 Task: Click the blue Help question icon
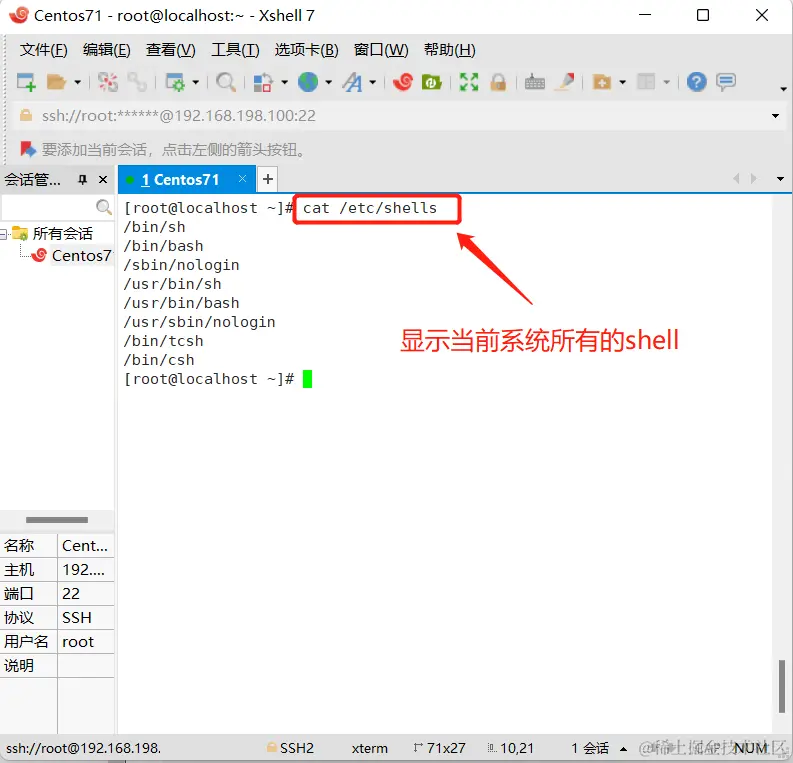696,82
